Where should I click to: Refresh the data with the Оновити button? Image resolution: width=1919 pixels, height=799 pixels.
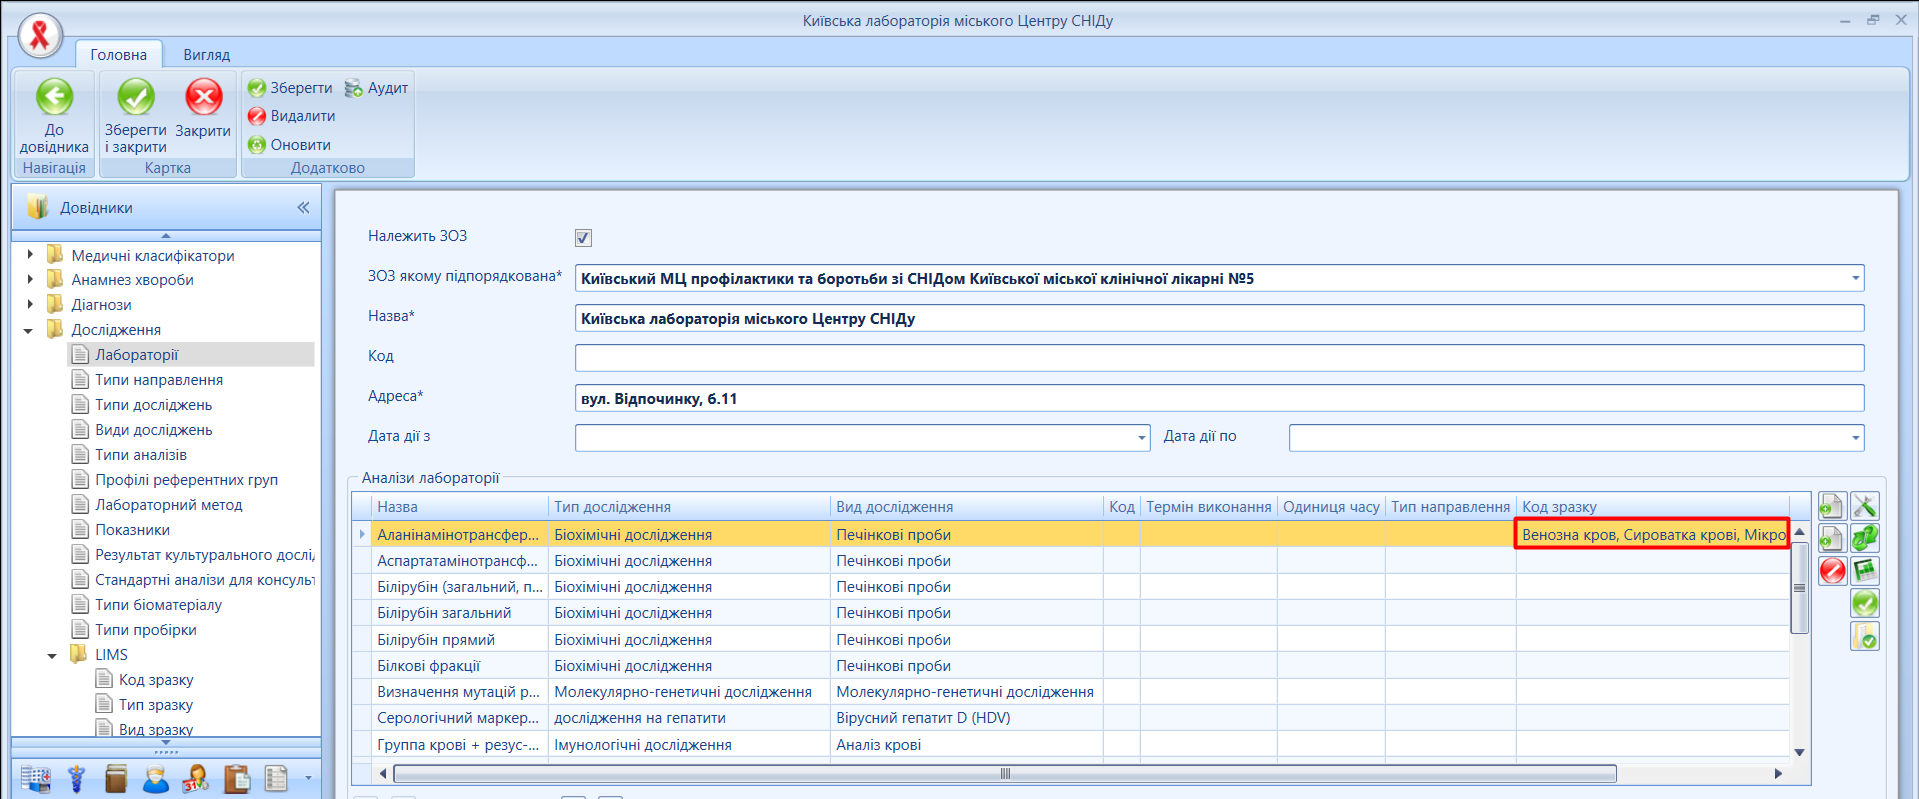tap(289, 145)
